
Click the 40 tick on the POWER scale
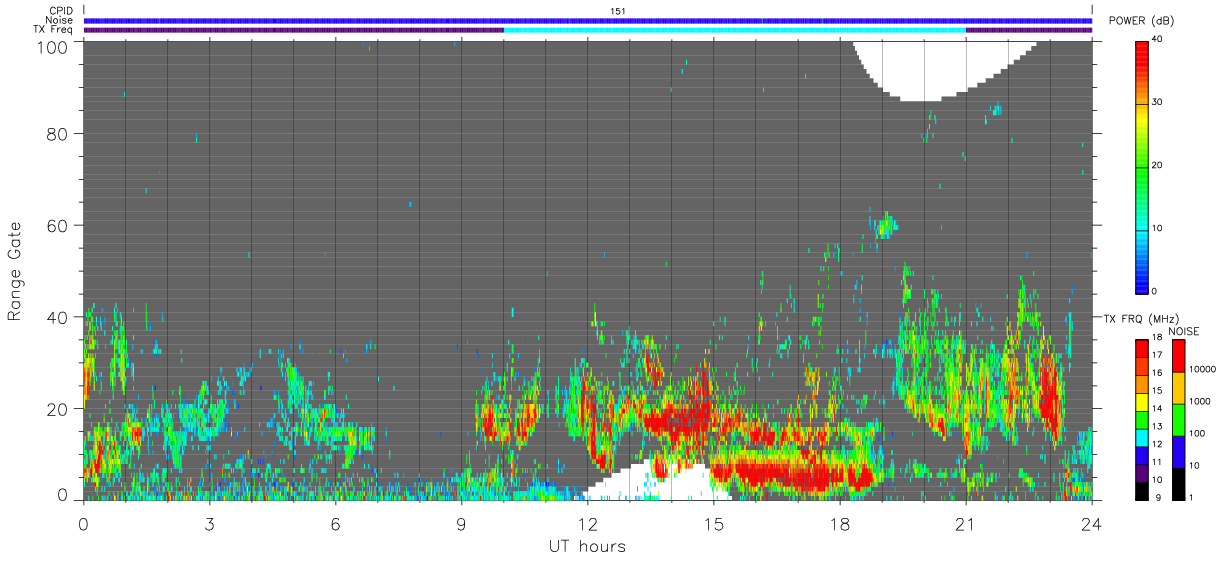click(x=1156, y=40)
